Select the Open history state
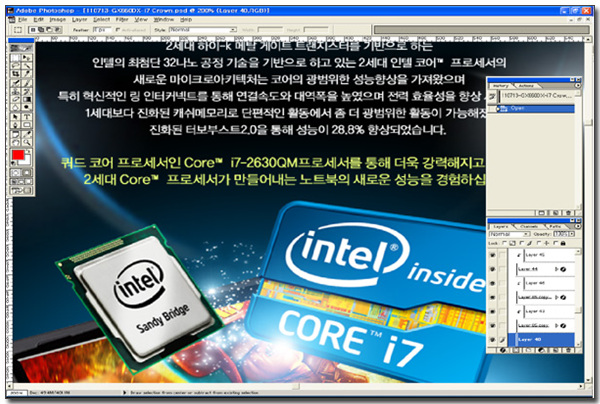The height and width of the screenshot is (404, 600). point(535,109)
